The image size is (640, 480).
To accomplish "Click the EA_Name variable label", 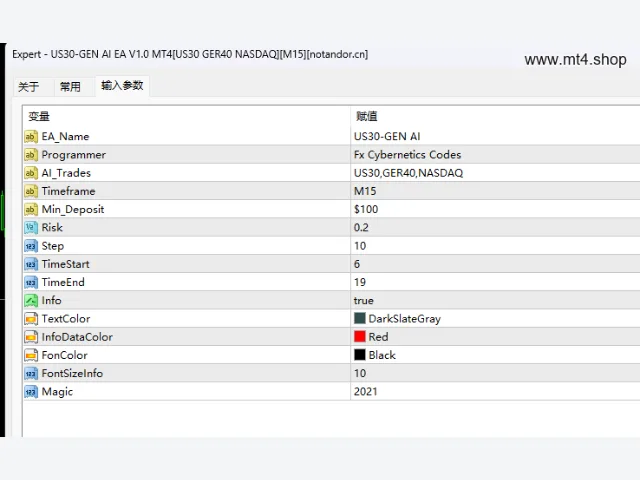I will coord(65,136).
